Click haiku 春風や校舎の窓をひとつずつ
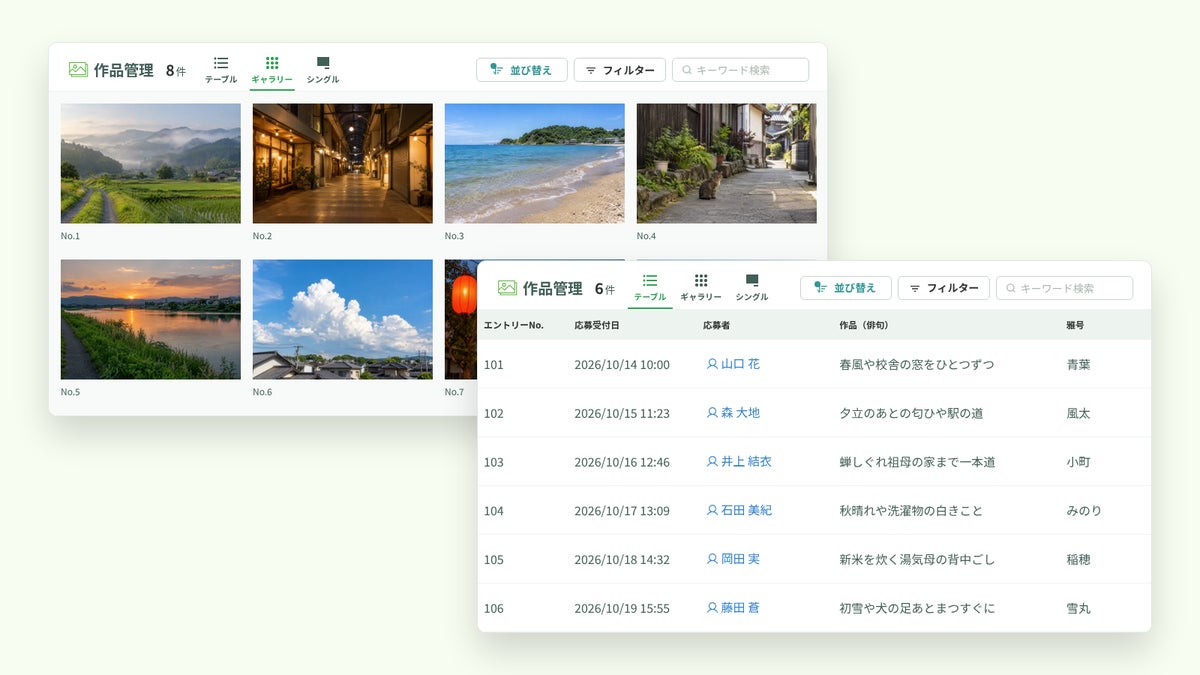1200x675 pixels. [x=917, y=365]
